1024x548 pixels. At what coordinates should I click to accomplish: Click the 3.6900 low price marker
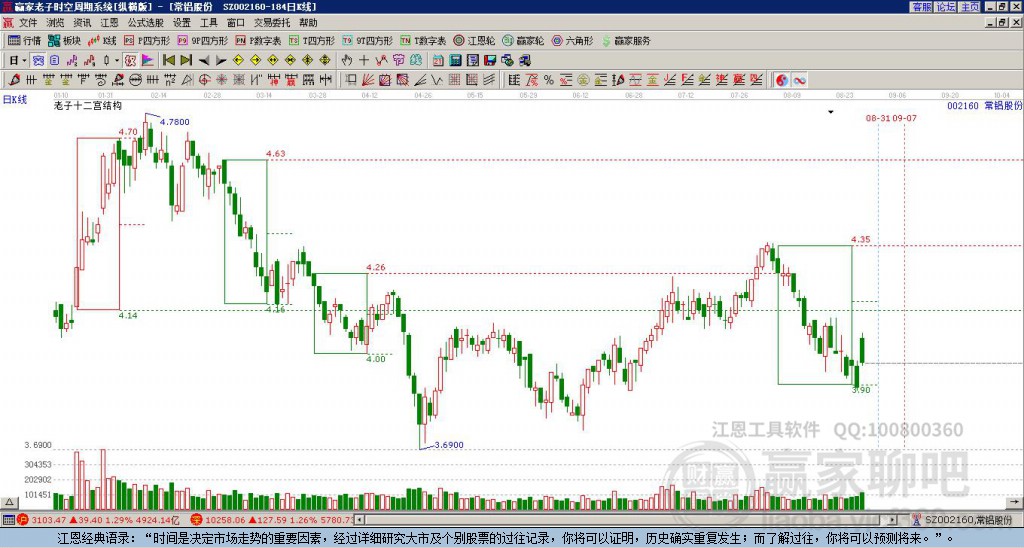click(449, 445)
